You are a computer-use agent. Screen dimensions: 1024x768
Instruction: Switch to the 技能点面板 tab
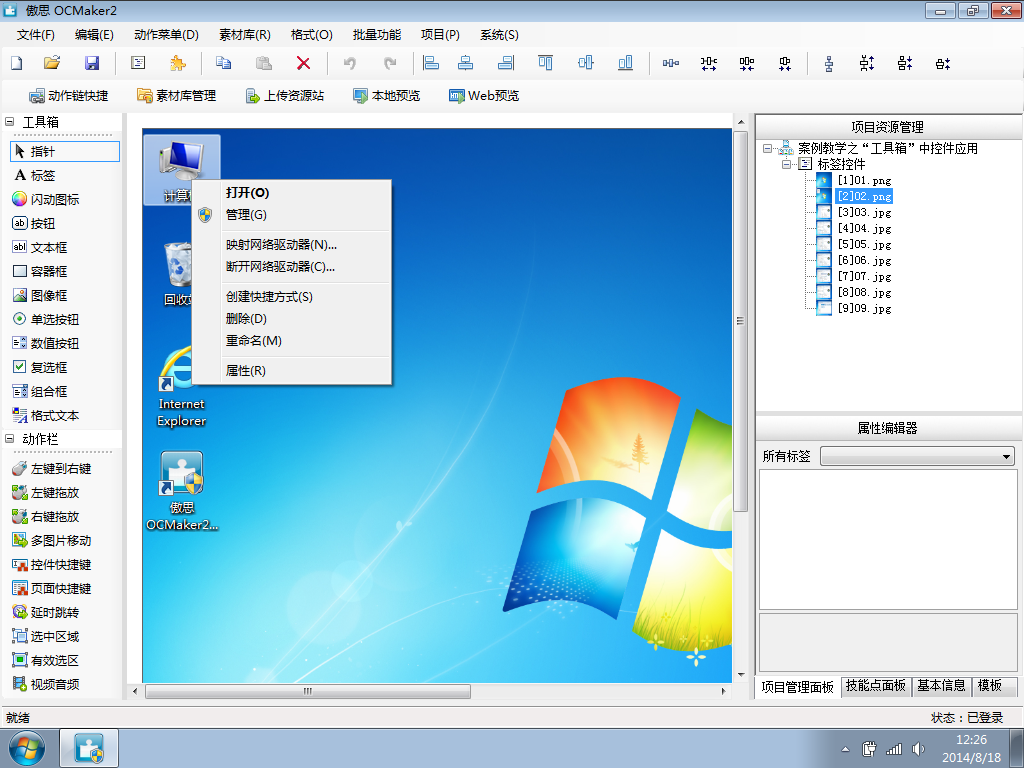pos(876,686)
